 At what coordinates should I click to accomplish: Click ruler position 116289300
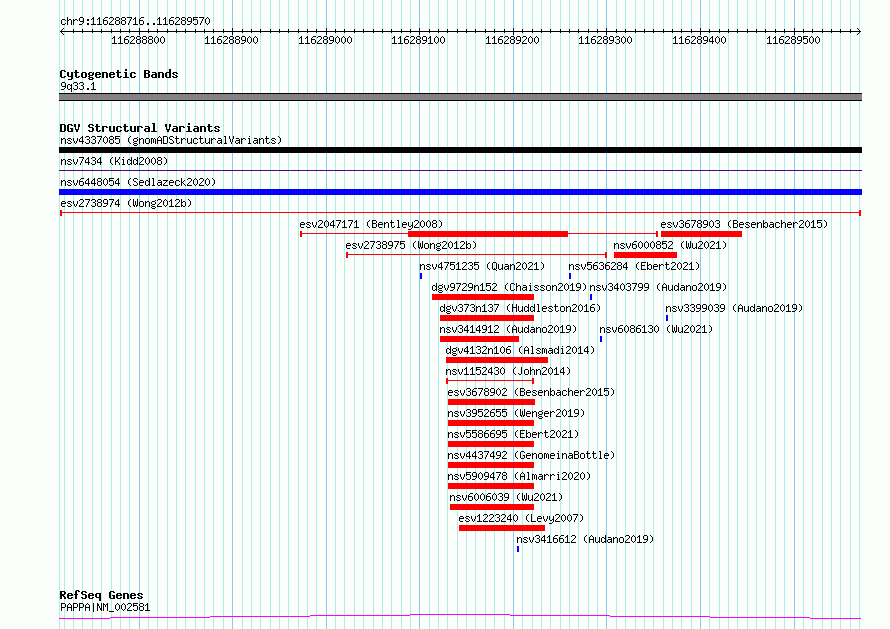(605, 40)
